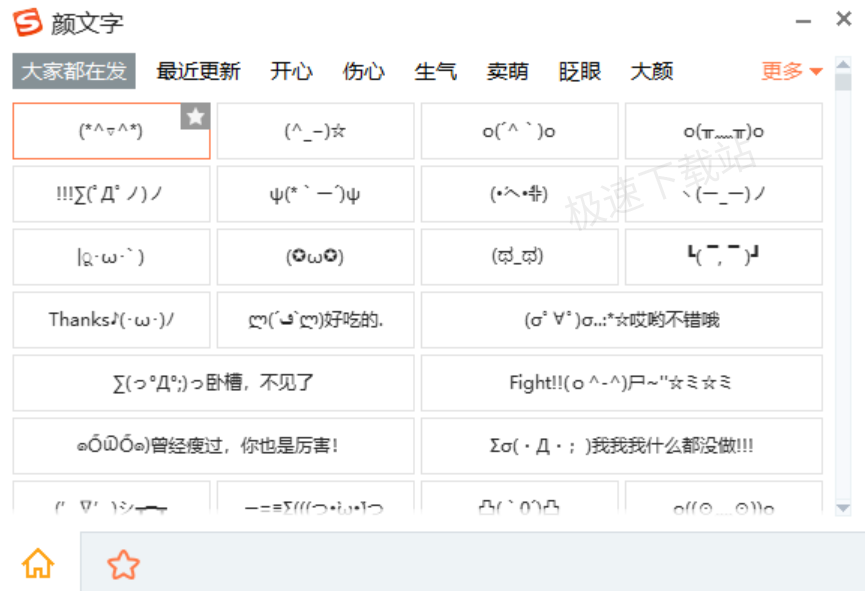
Task: Select the (◉ω◉) emoticon
Action: pos(315,257)
